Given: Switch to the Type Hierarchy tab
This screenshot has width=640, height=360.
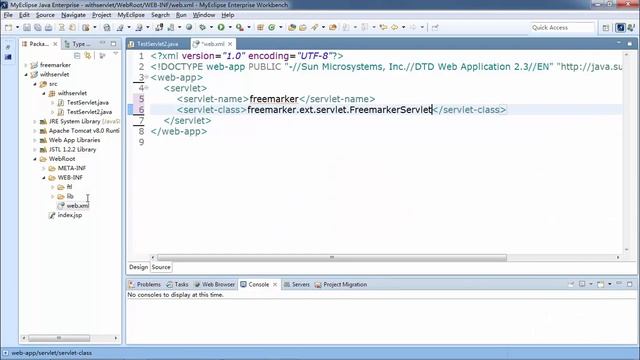Looking at the screenshot, I should point(79,44).
